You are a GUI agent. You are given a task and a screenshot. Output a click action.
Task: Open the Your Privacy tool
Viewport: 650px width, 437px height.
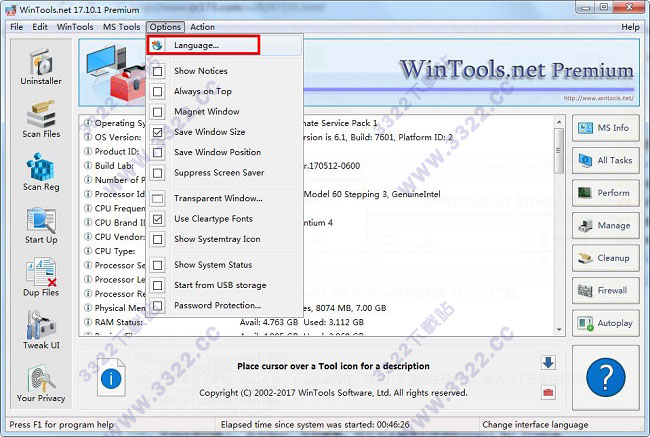point(41,384)
